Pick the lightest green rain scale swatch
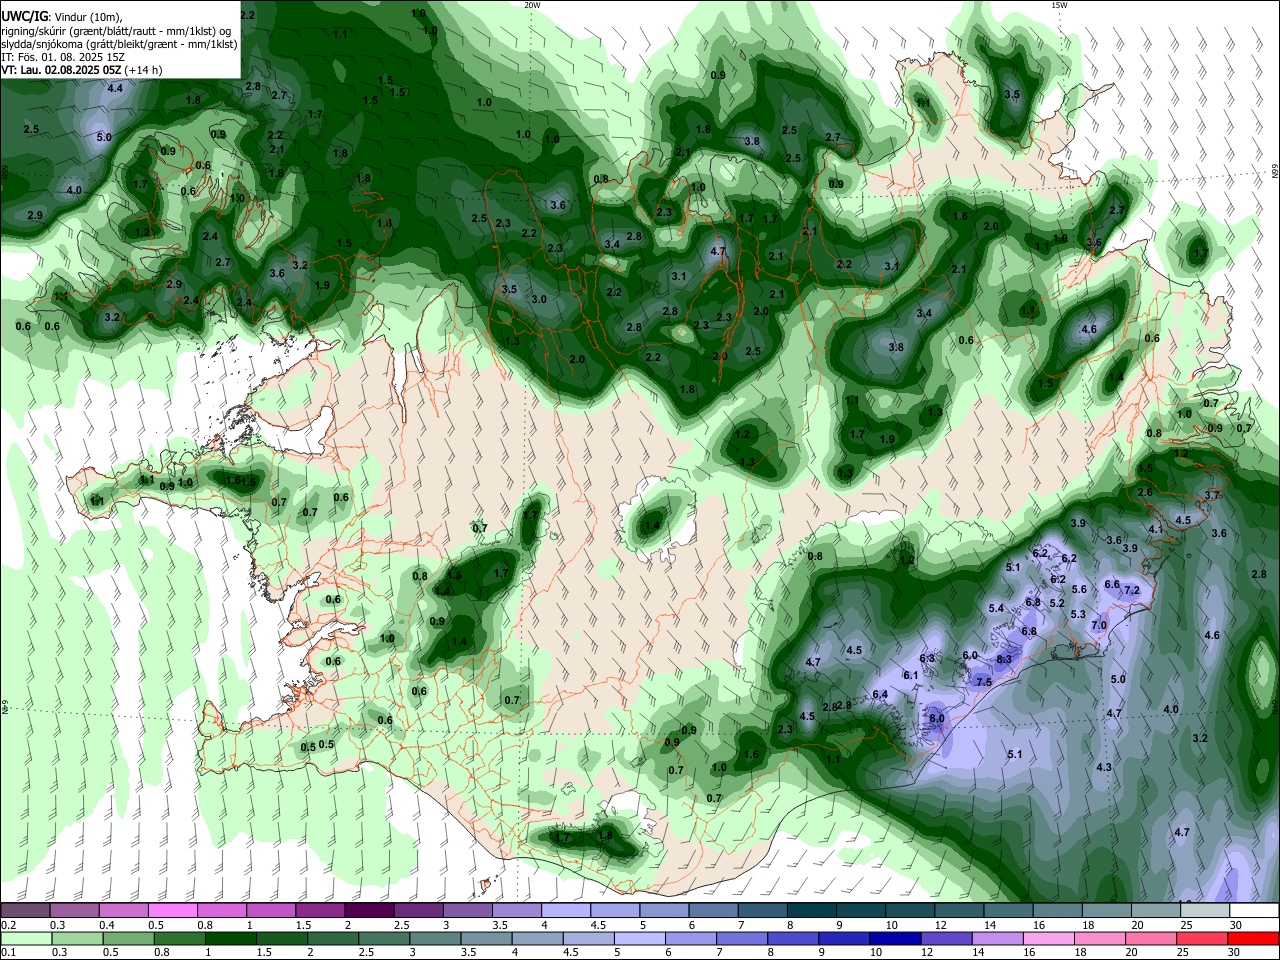This screenshot has height=960, width=1280. pyautogui.click(x=26, y=939)
